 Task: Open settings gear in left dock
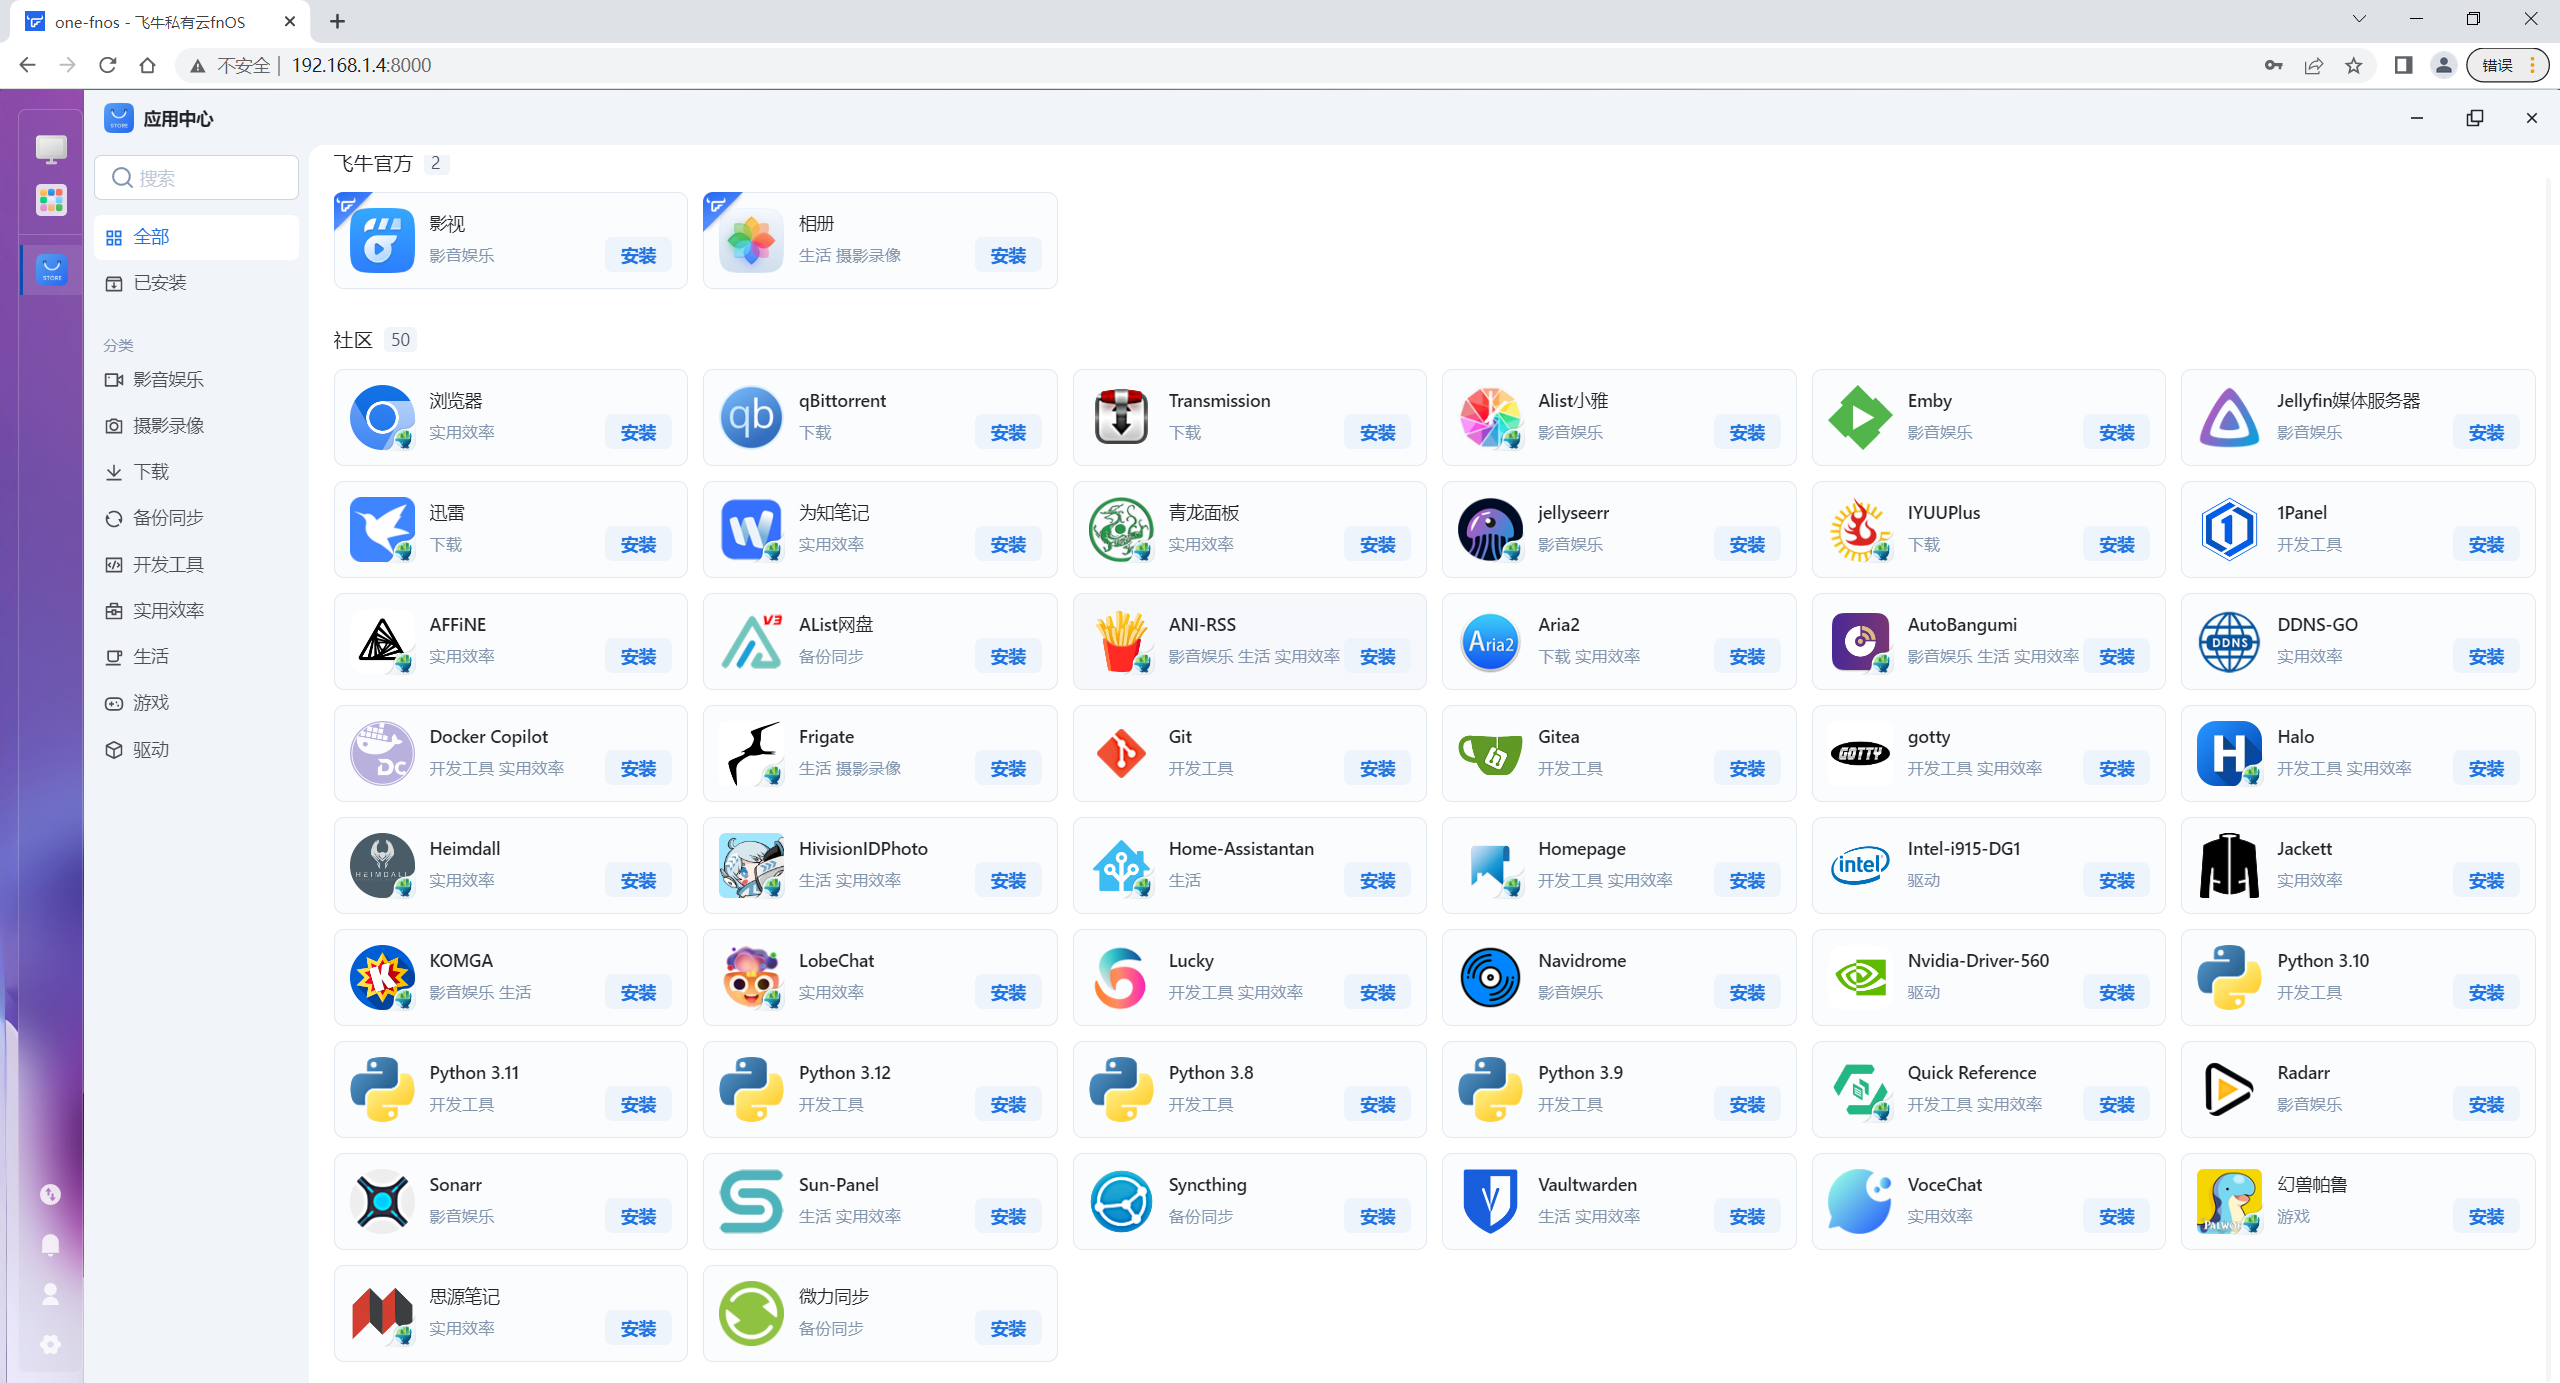tap(50, 1344)
